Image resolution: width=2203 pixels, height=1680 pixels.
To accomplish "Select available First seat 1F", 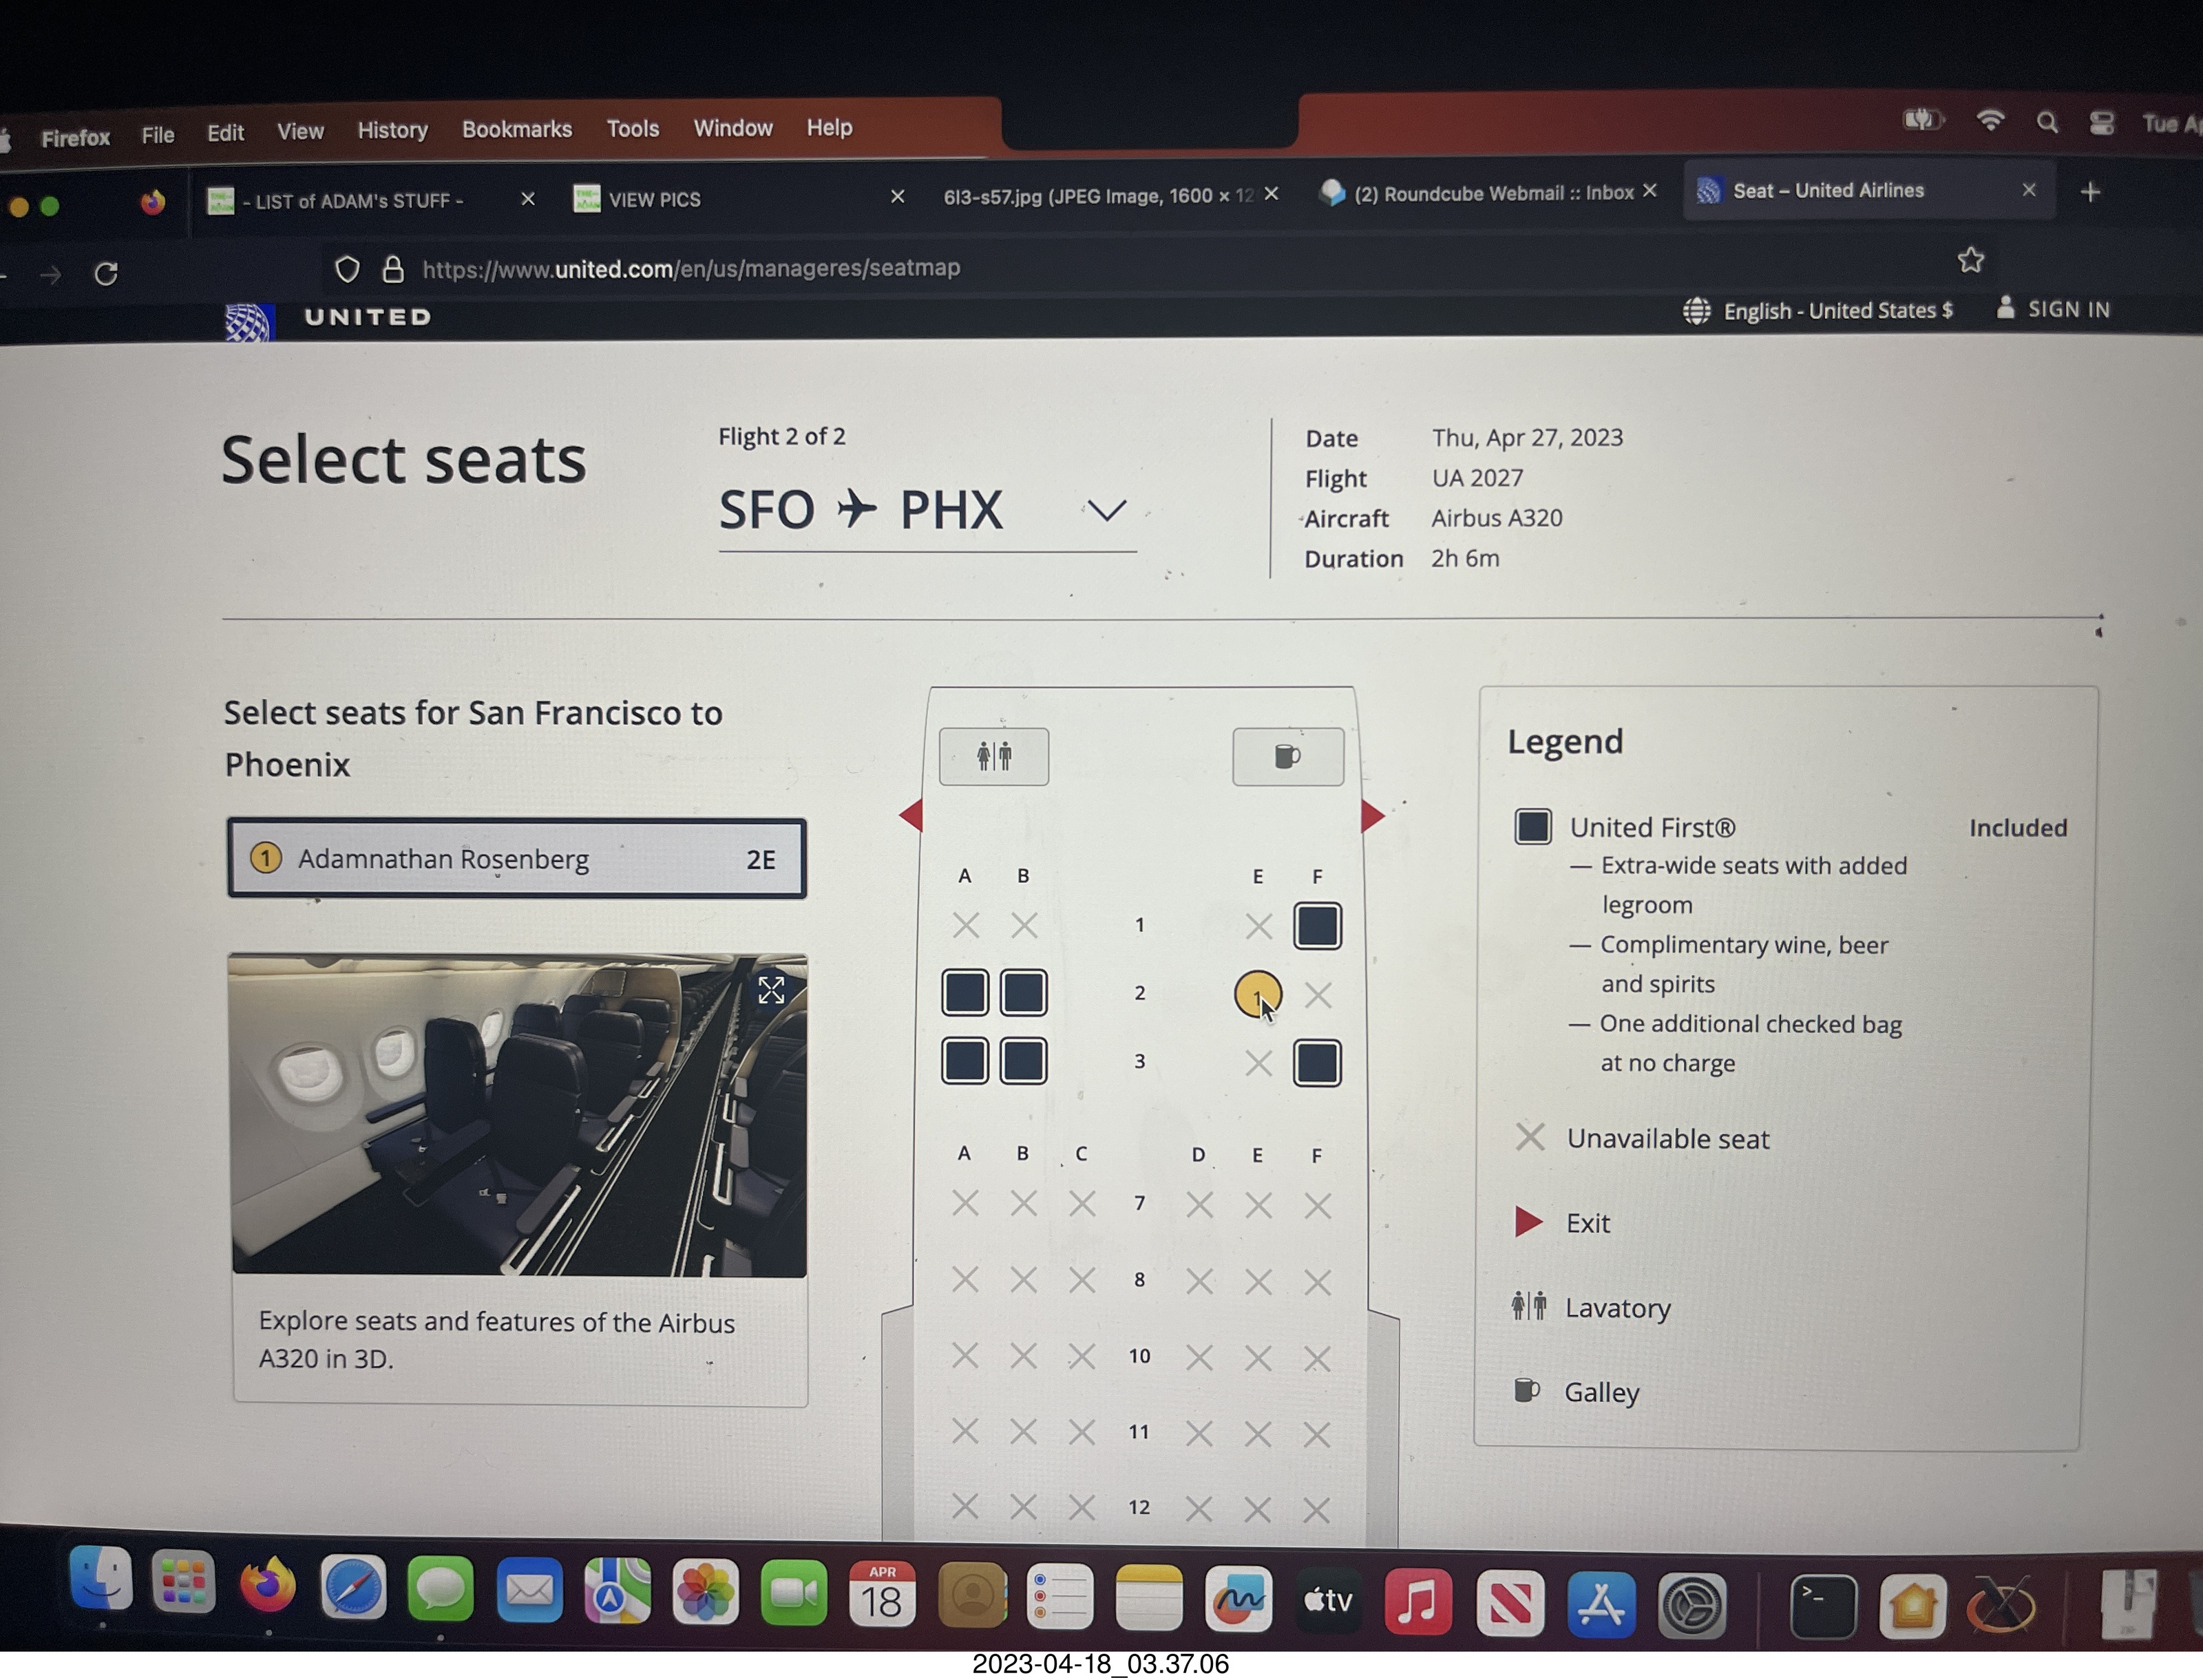I will 1316,926.
